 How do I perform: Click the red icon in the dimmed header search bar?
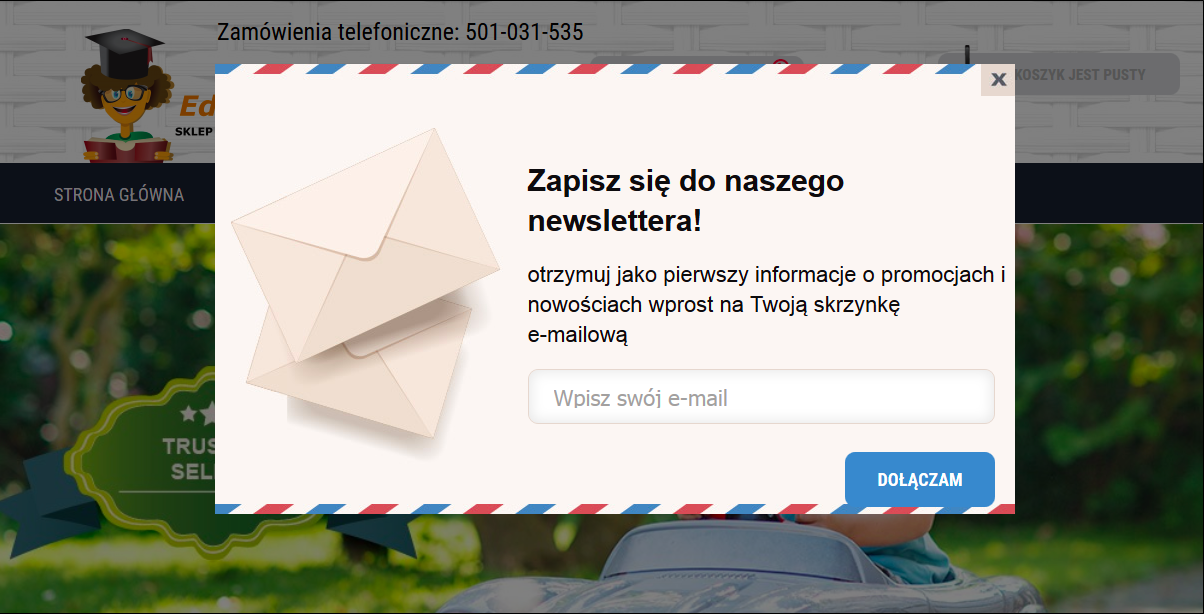pyautogui.click(x=781, y=63)
